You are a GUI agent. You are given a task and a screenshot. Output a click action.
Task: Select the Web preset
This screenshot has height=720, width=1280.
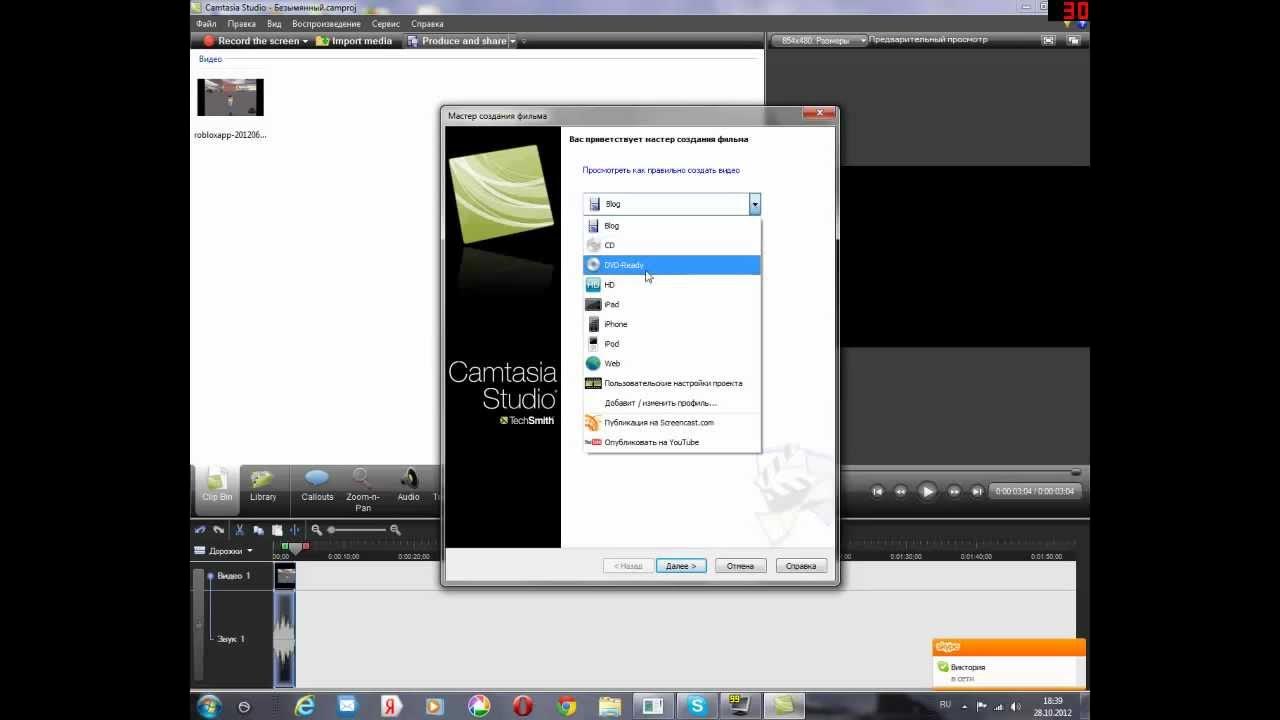click(x=672, y=363)
